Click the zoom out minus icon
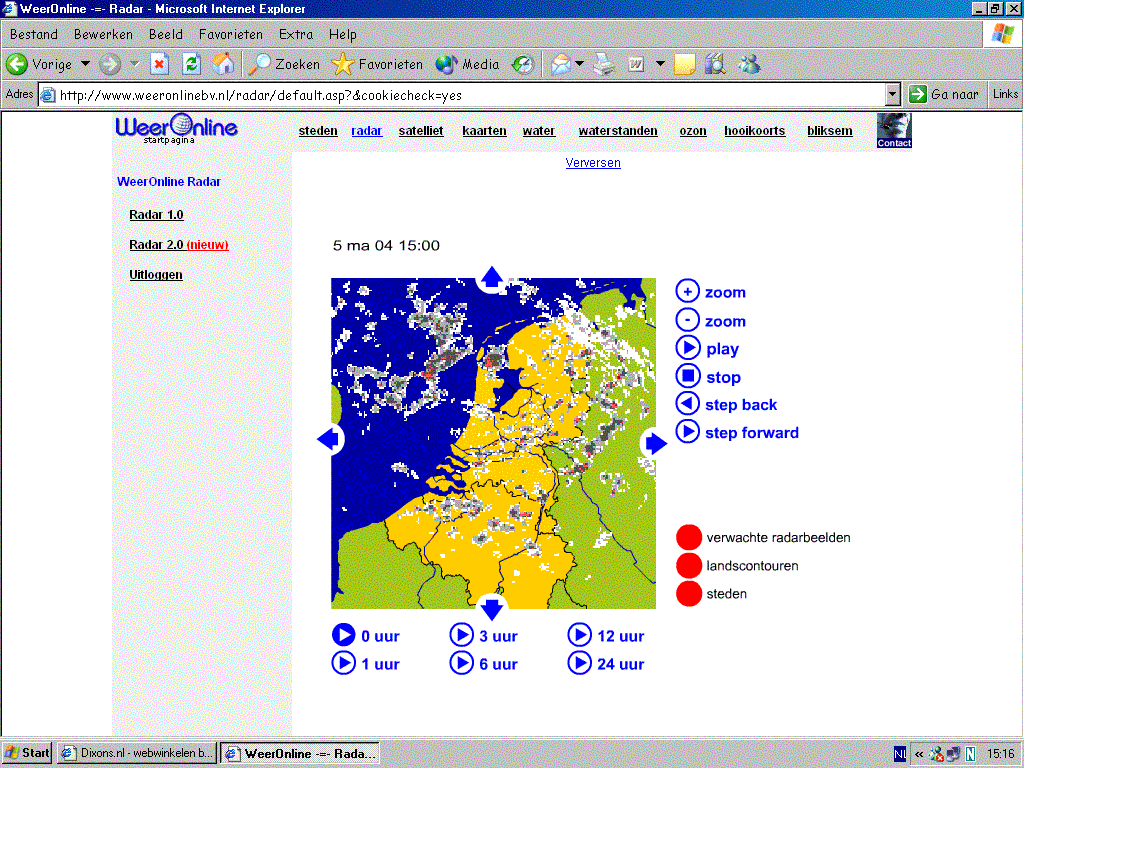This screenshot has height=856, width=1144. pos(687,320)
